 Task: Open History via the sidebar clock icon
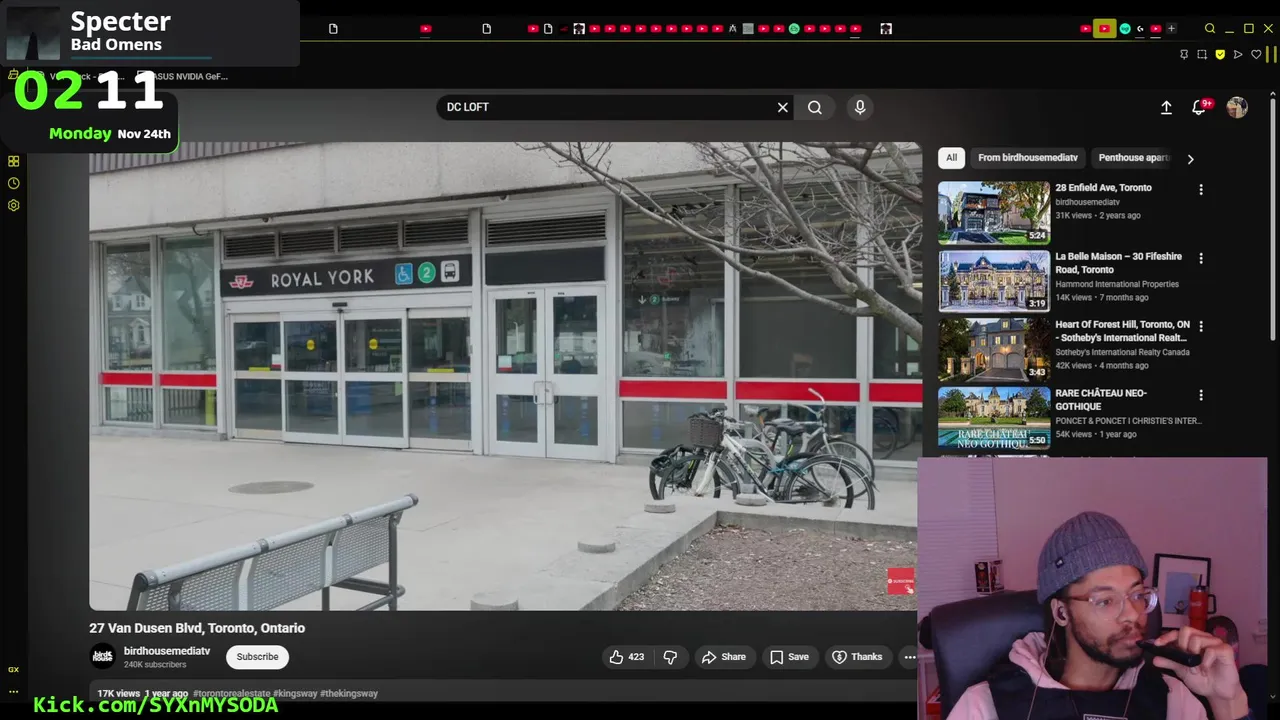tap(14, 183)
